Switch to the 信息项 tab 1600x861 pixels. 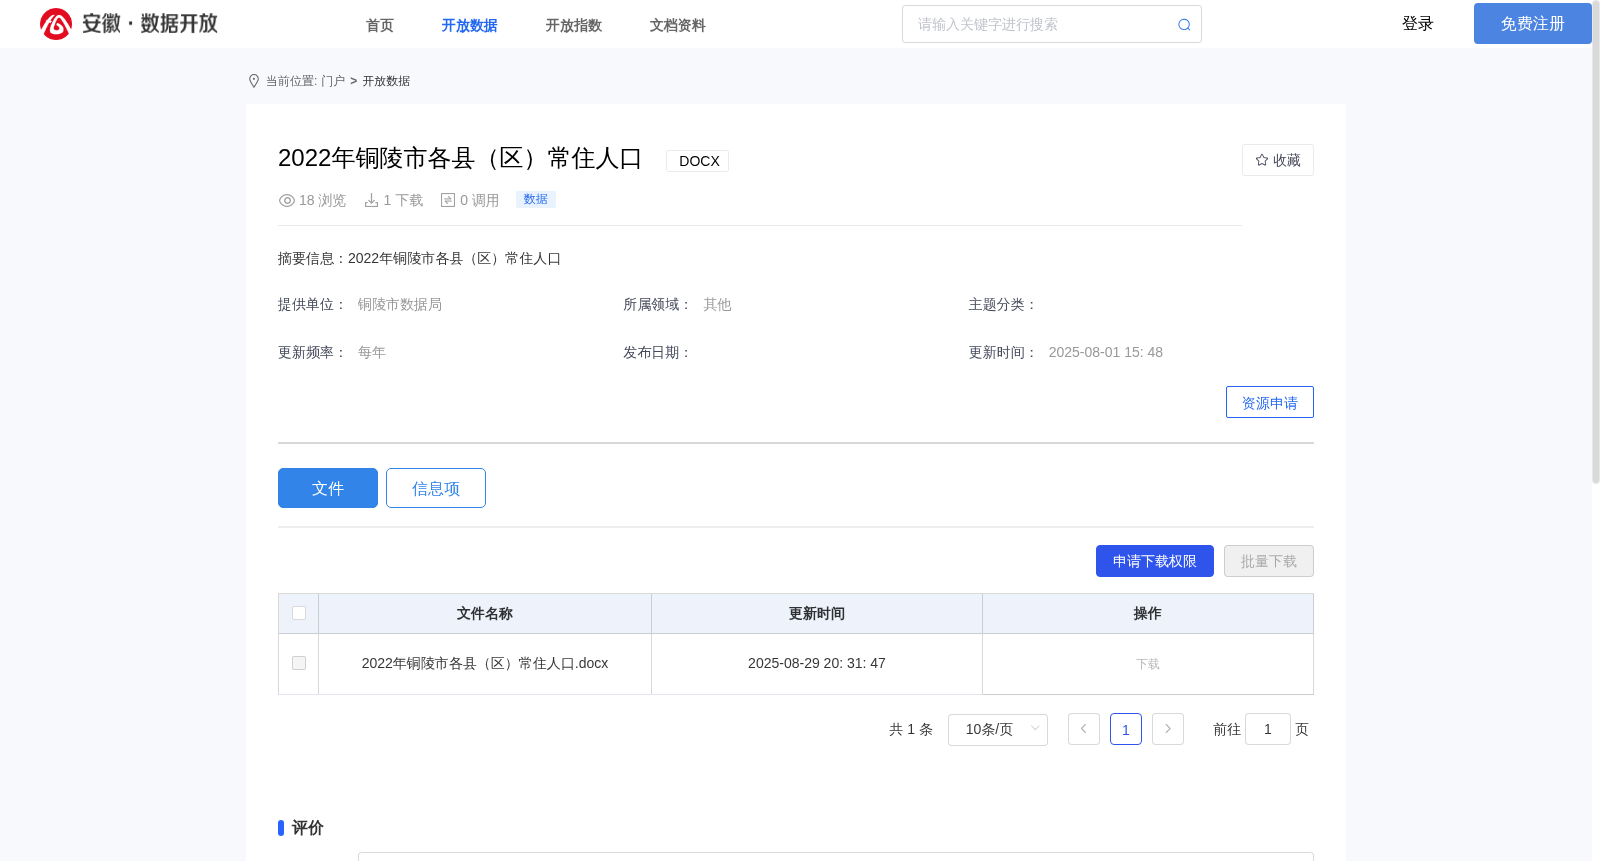[436, 488]
